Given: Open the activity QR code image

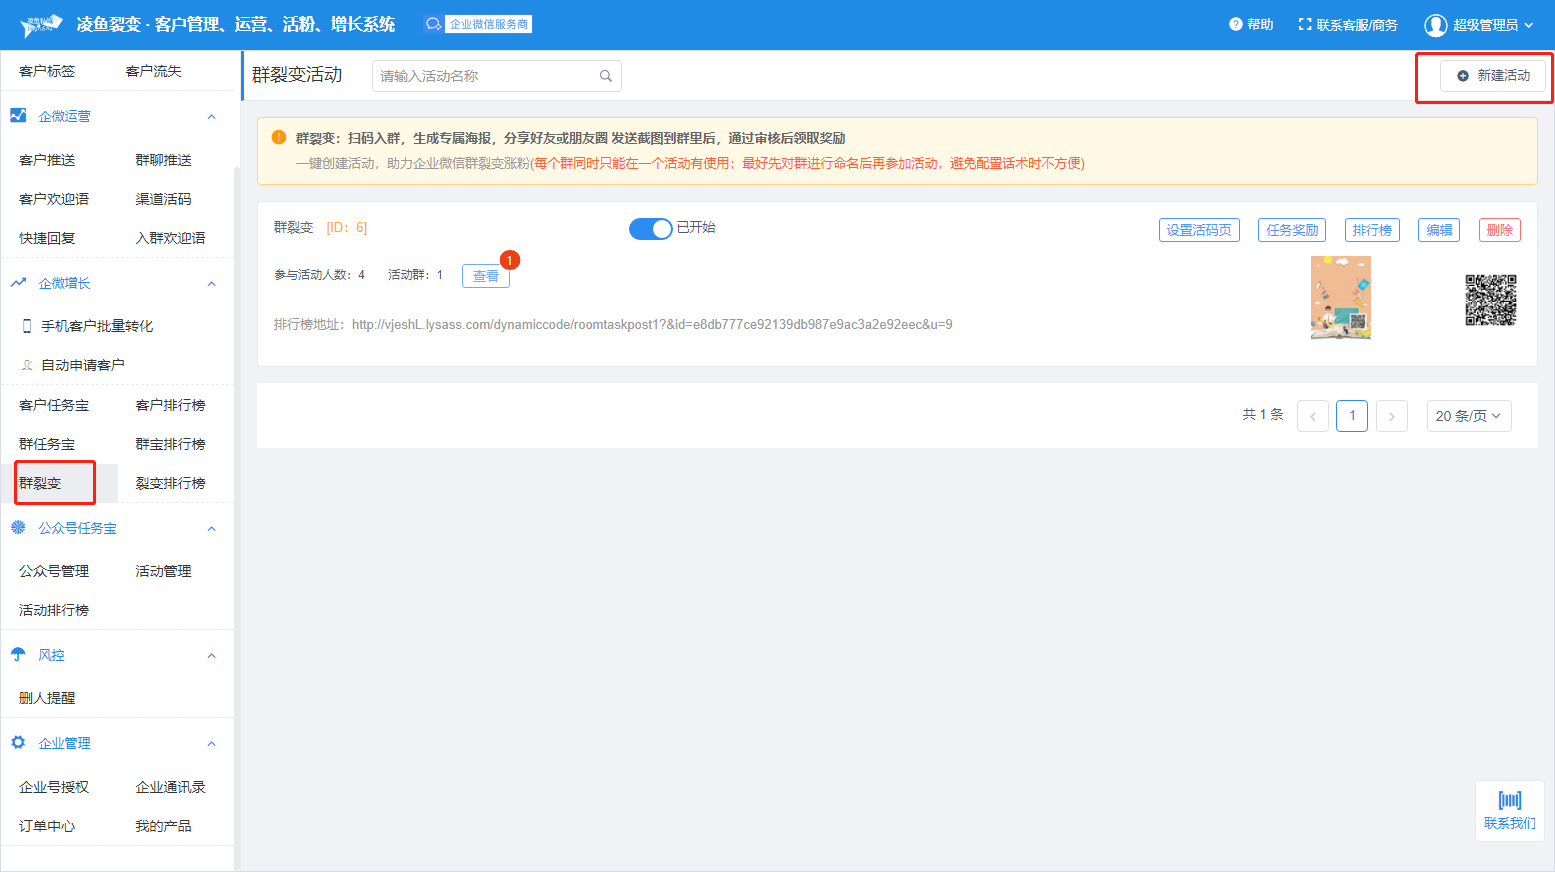Looking at the screenshot, I should (x=1490, y=300).
